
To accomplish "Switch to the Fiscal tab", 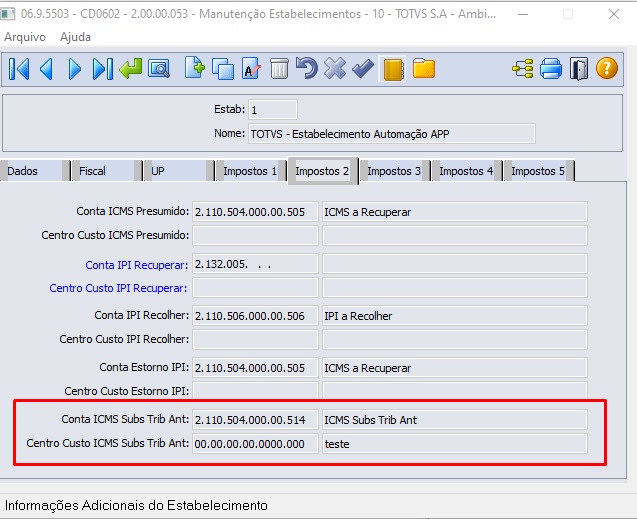I will [106, 171].
